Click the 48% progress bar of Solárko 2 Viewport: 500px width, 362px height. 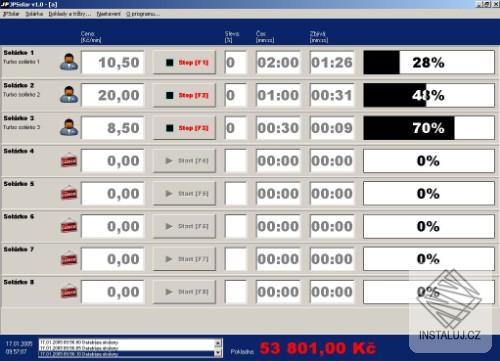[x=429, y=95]
